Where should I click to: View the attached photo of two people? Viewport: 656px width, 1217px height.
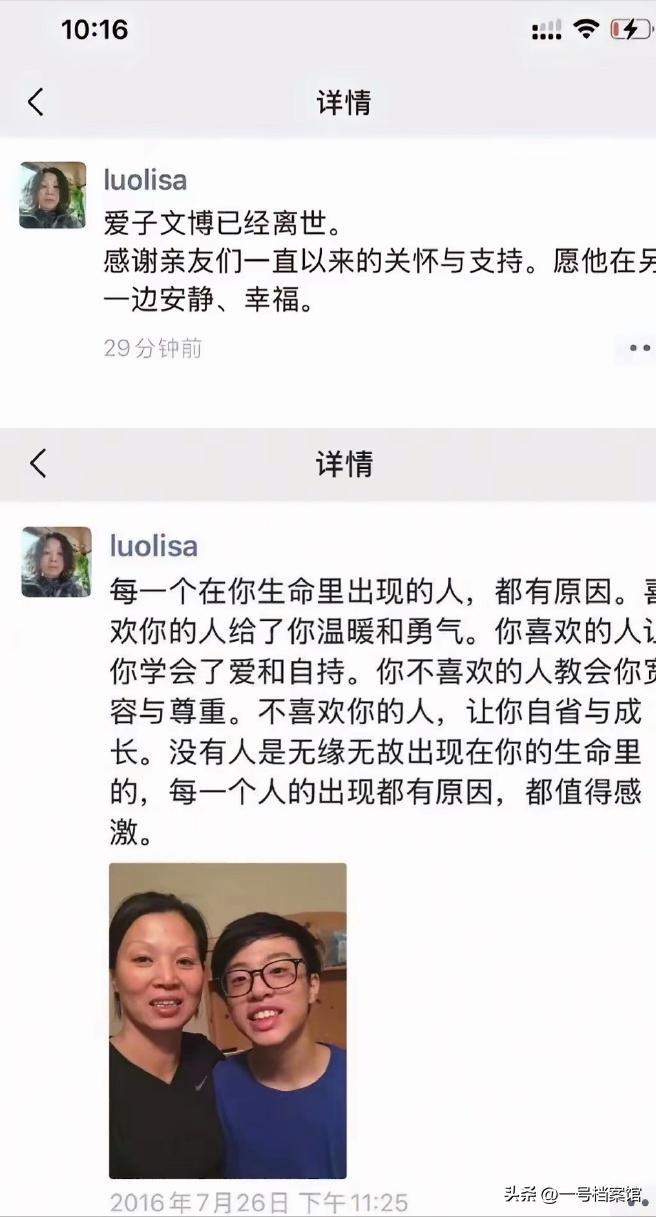pyautogui.click(x=228, y=1021)
